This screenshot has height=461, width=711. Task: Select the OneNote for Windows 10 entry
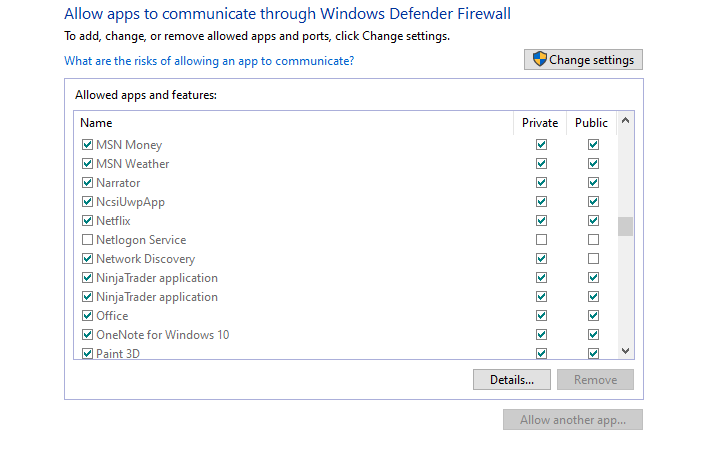[162, 335]
